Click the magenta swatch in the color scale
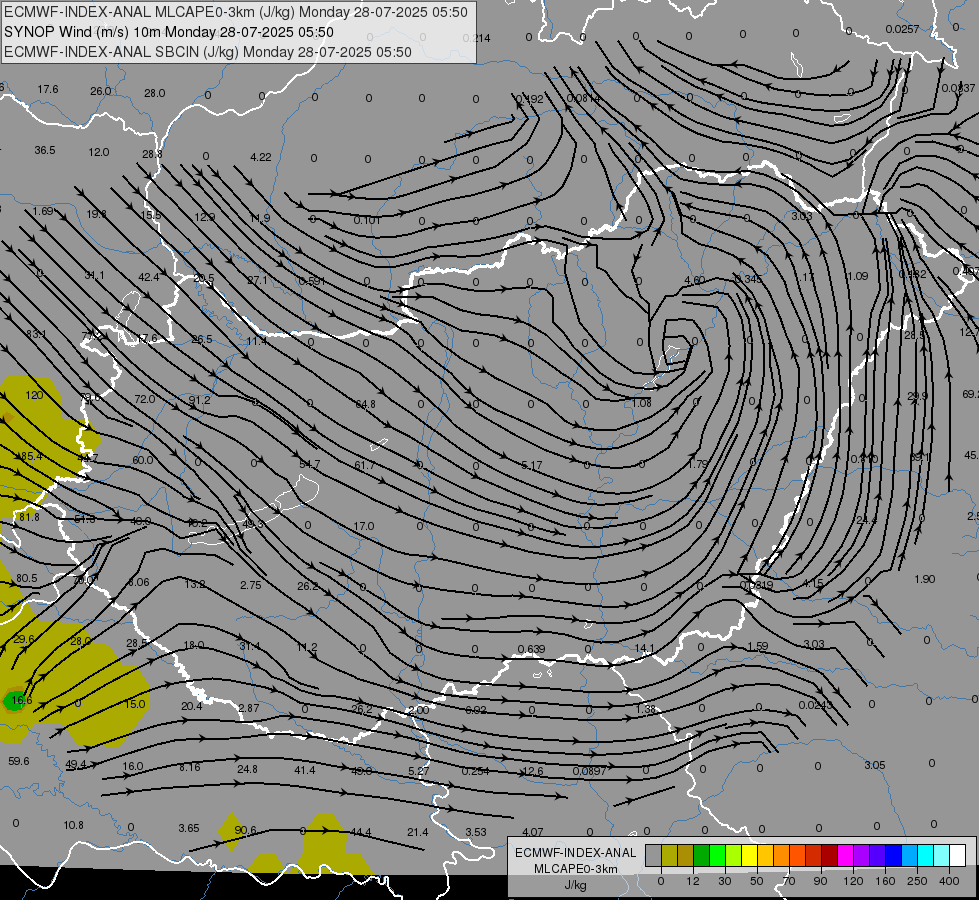Image resolution: width=979 pixels, height=900 pixels. click(x=845, y=855)
